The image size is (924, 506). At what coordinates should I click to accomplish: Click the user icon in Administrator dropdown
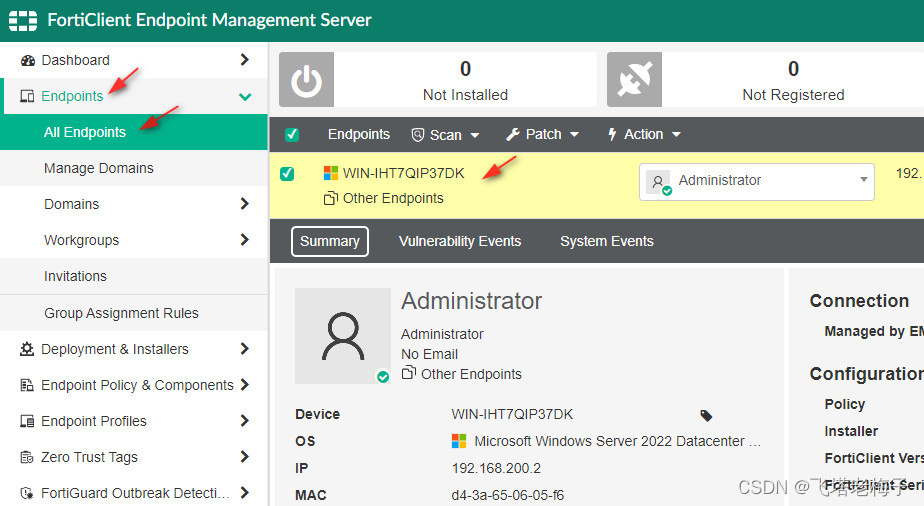pyautogui.click(x=658, y=182)
